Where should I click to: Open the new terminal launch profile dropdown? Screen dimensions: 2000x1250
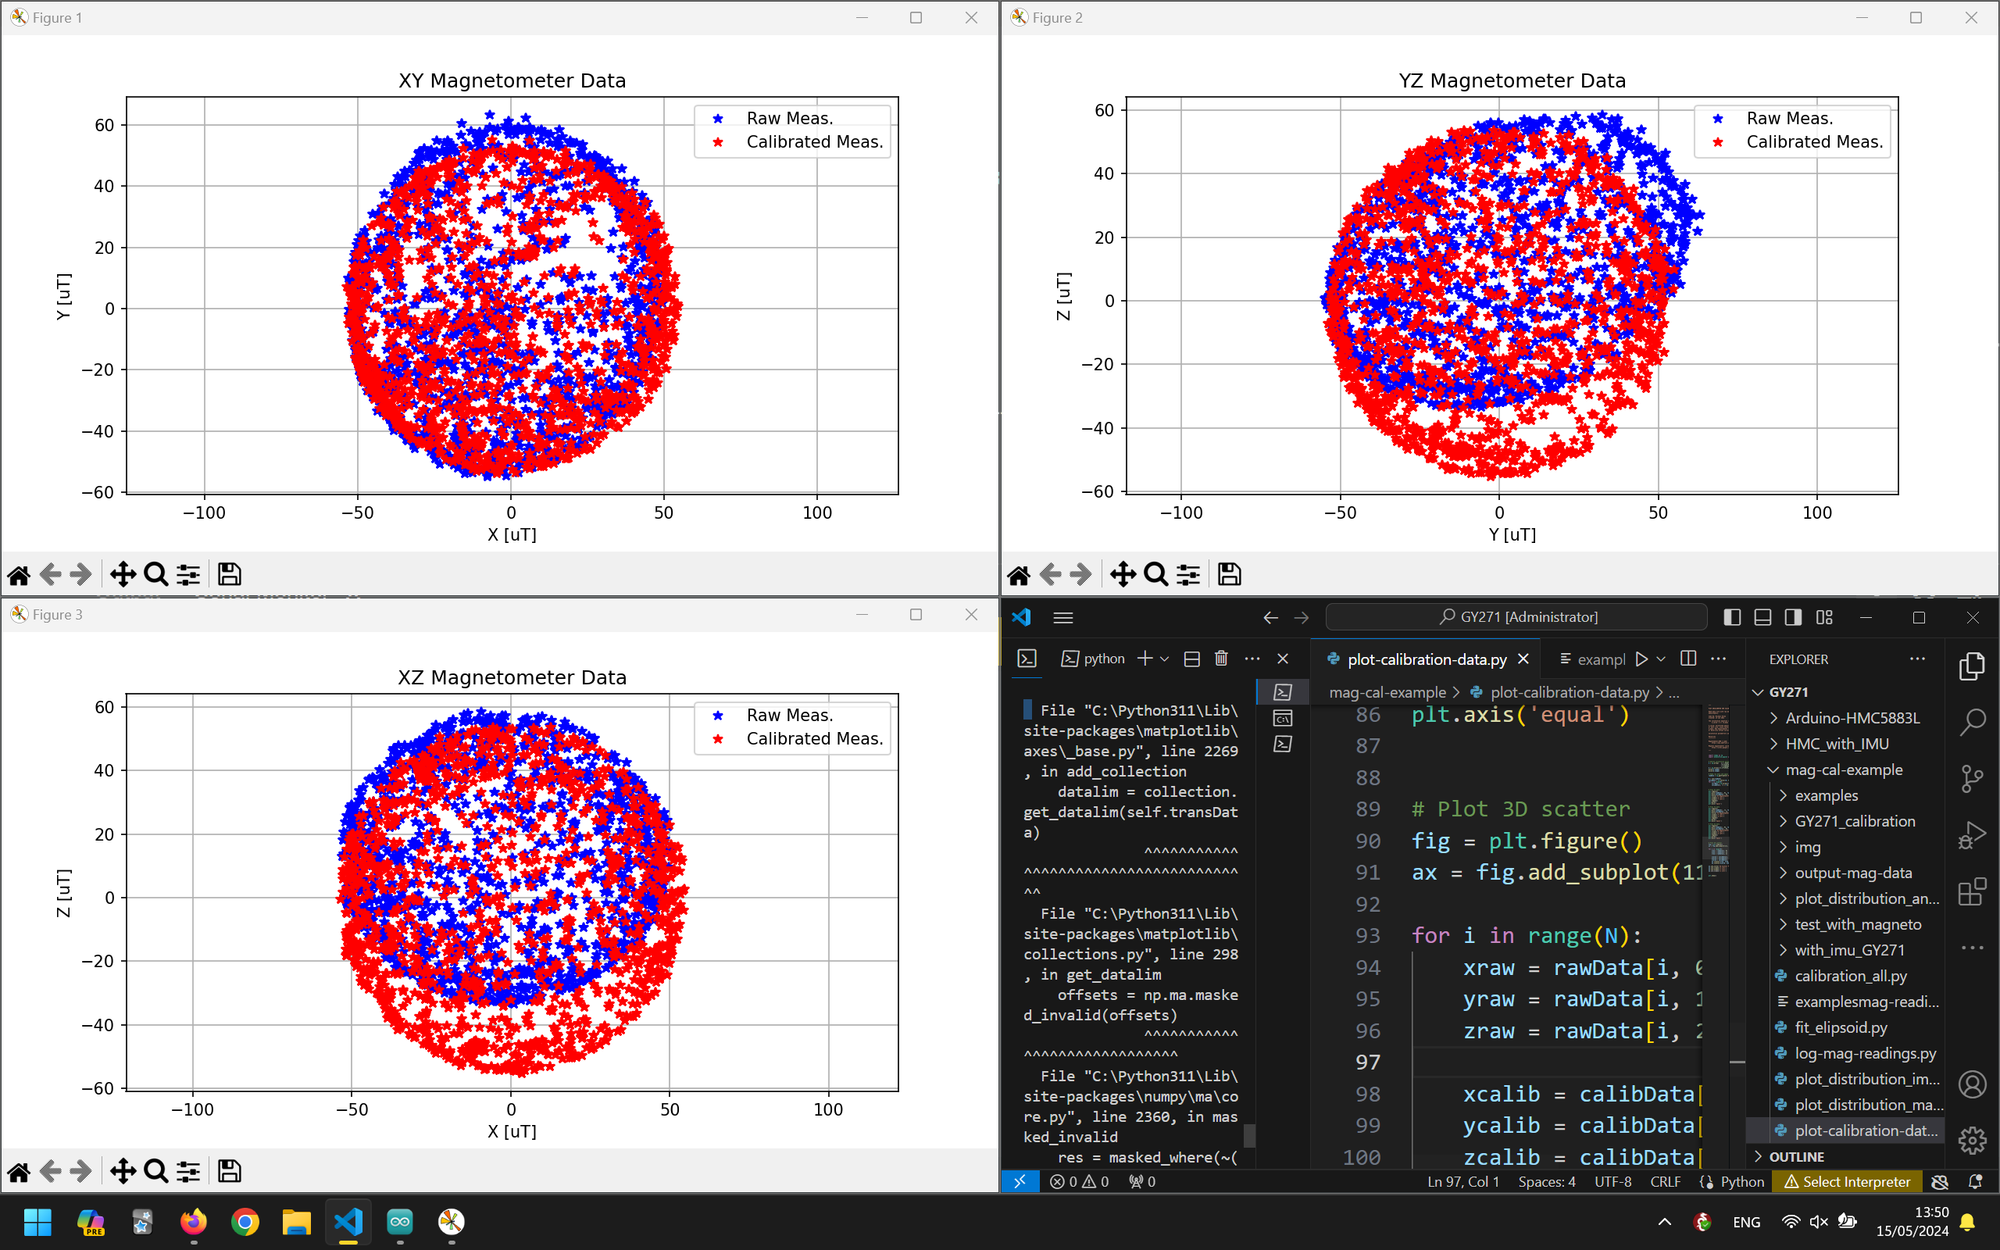coord(1165,658)
